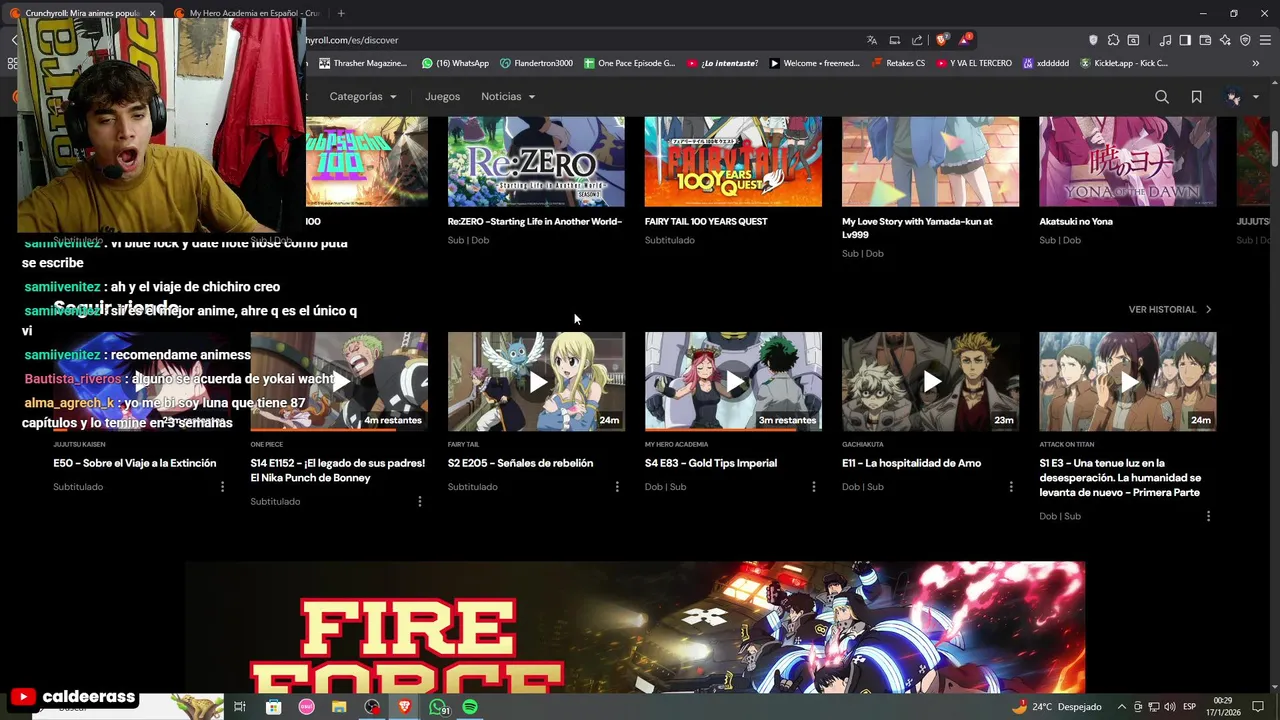Click E50 - Sobre el Viaje a la Extinción
This screenshot has height=720, width=1280.
tap(135, 464)
